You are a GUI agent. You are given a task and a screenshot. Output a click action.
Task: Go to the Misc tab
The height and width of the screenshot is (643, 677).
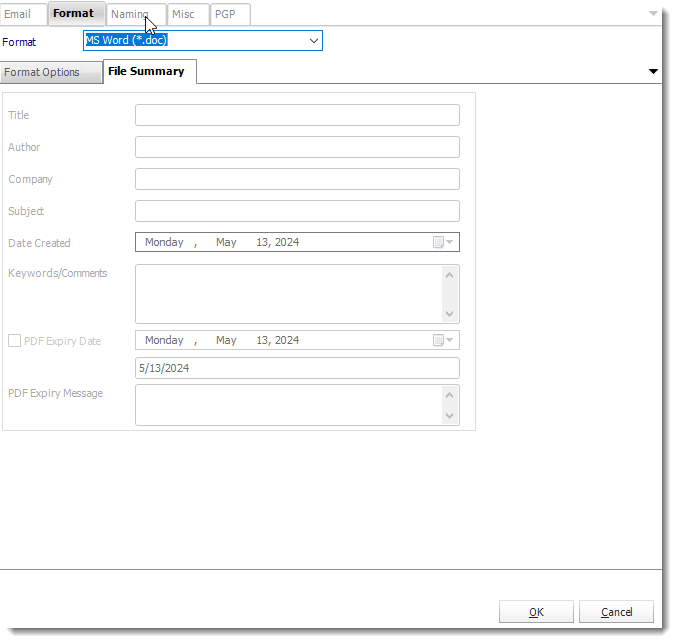point(188,14)
